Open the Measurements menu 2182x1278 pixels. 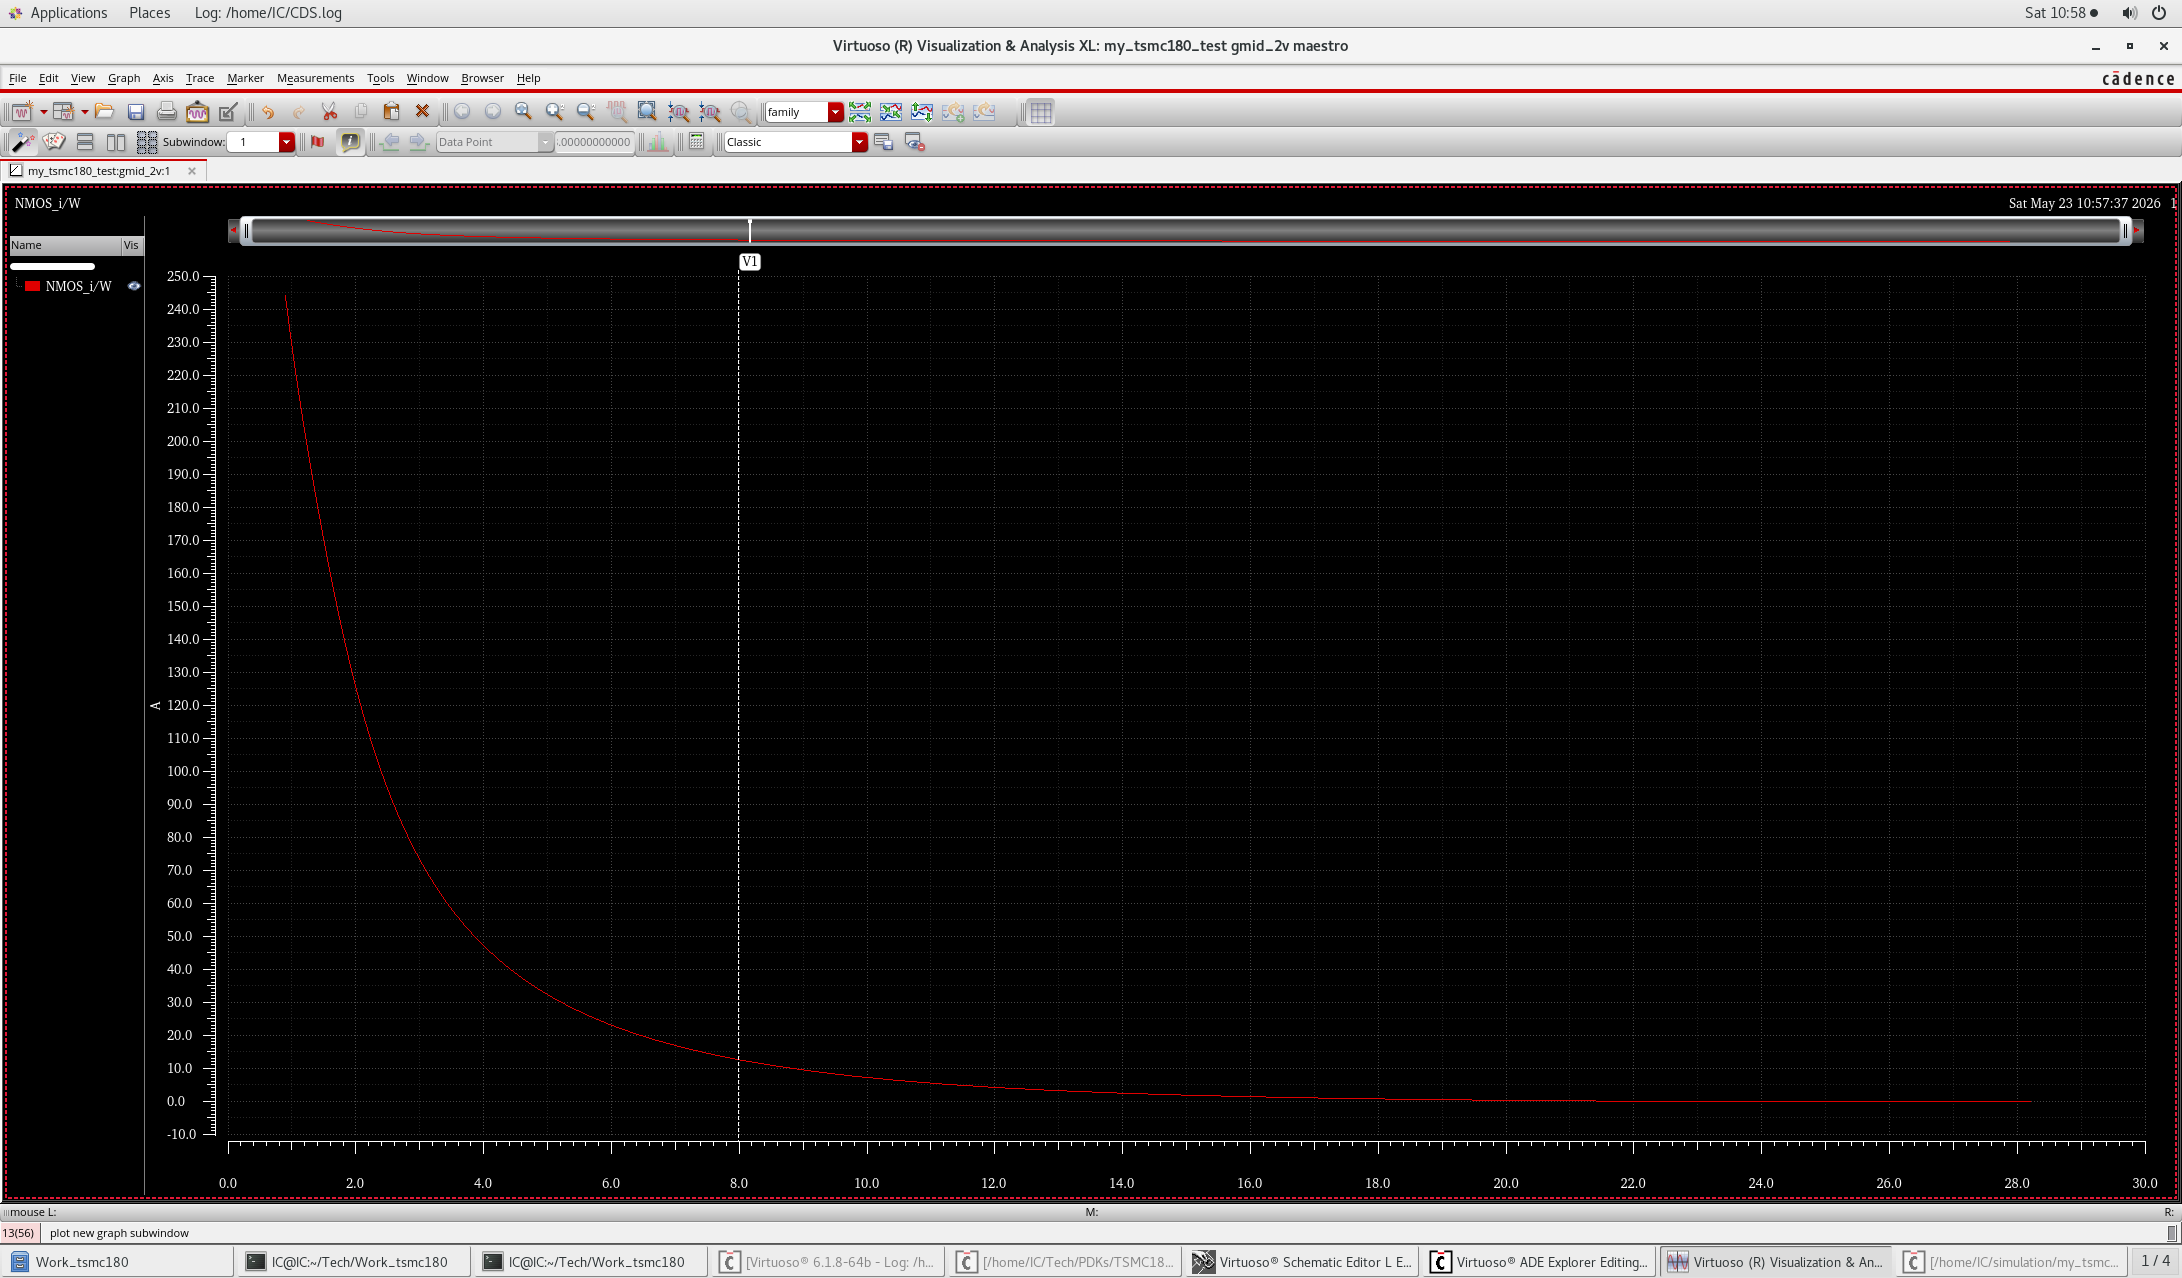point(315,78)
